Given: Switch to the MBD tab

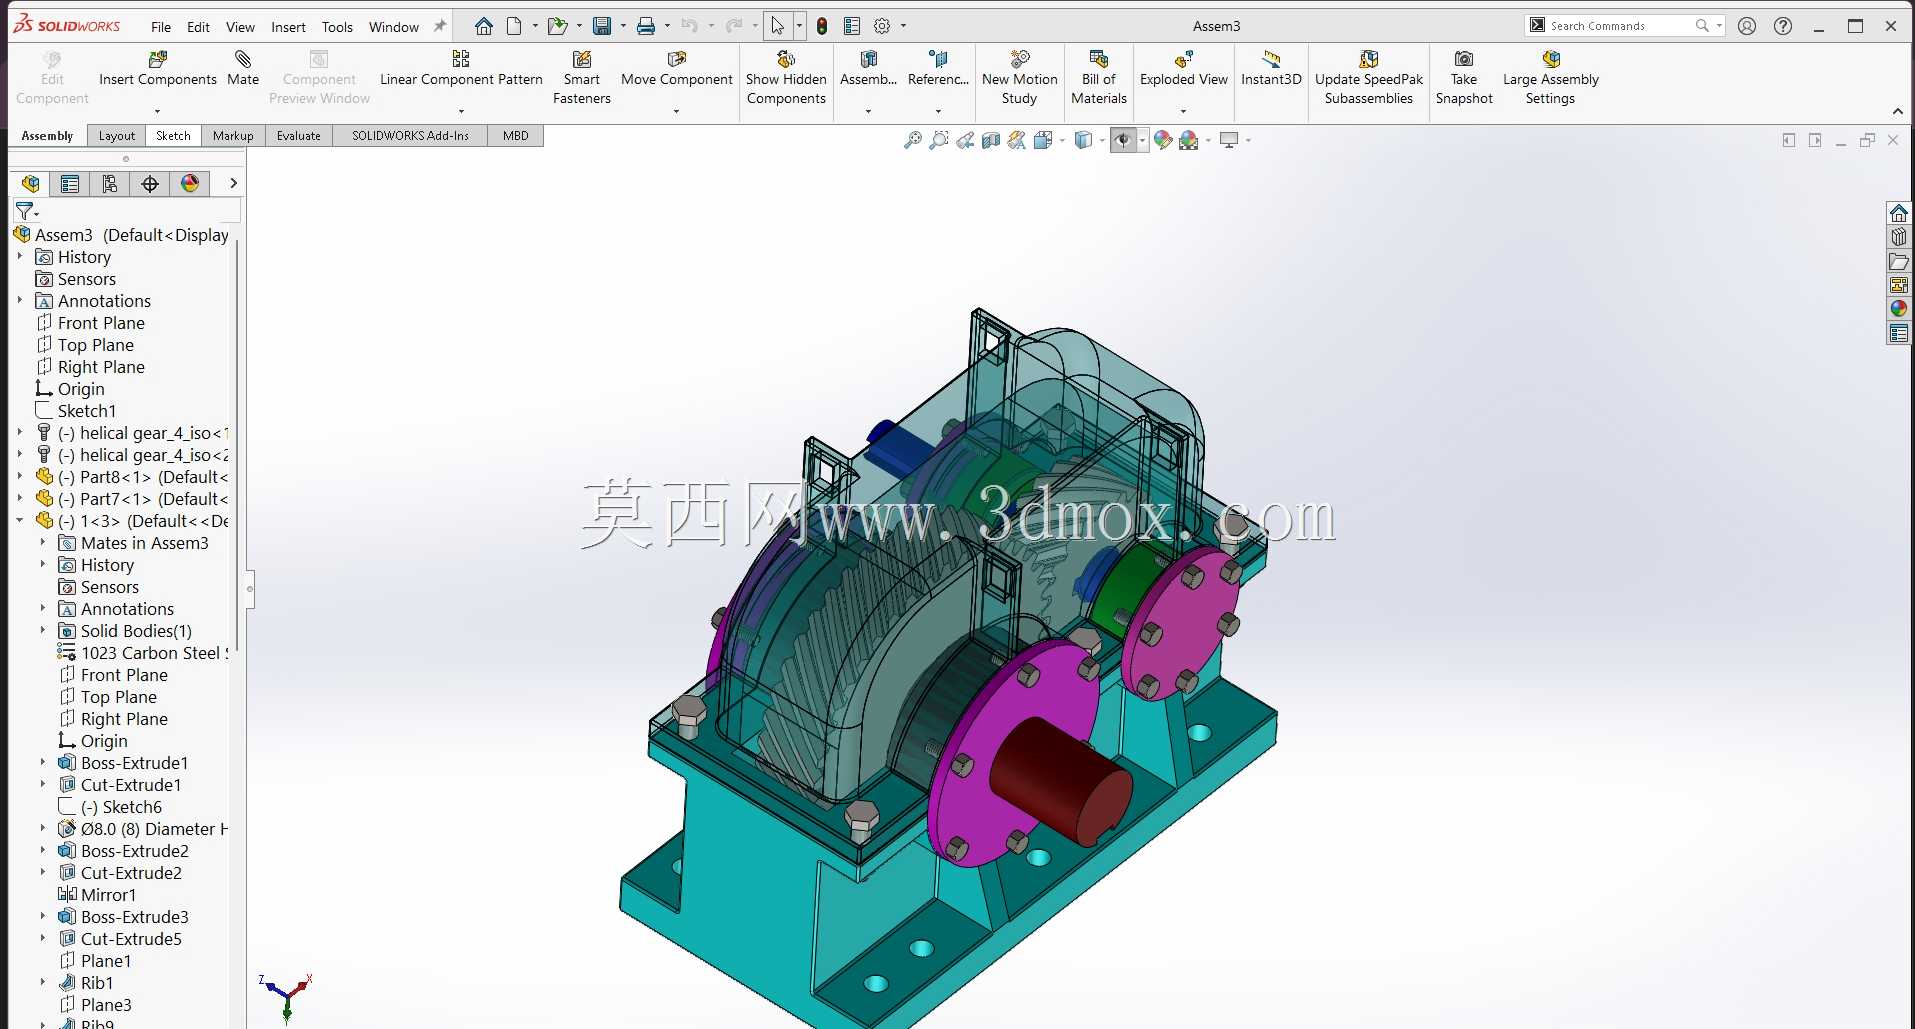Looking at the screenshot, I should [516, 136].
